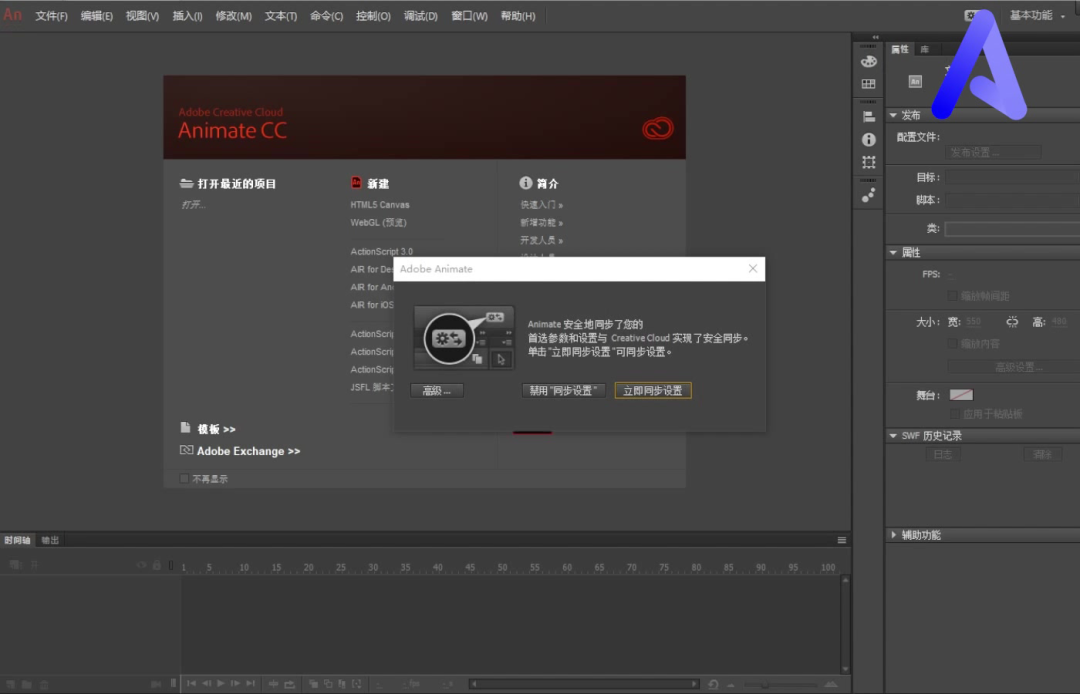
Task: Collapse the right panels with double-arrow icon
Action: tap(875, 37)
